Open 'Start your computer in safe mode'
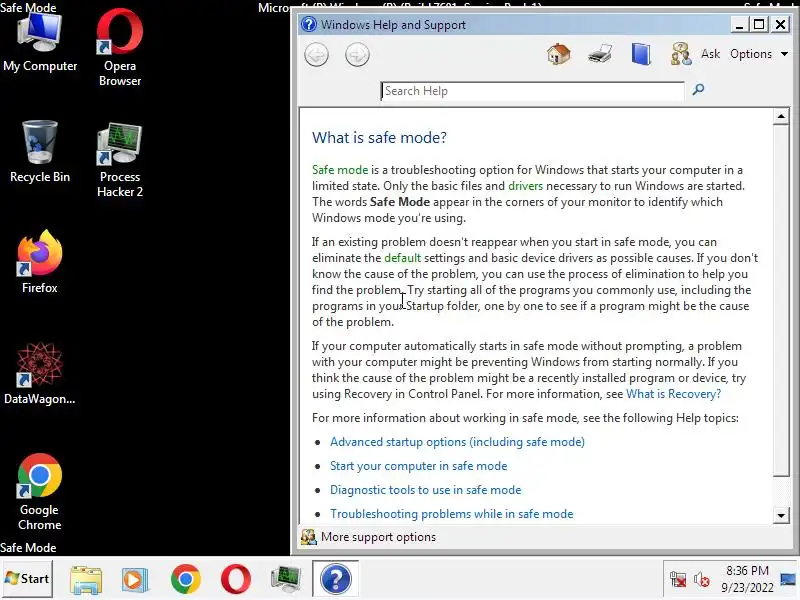The height and width of the screenshot is (600, 800). pos(418,466)
